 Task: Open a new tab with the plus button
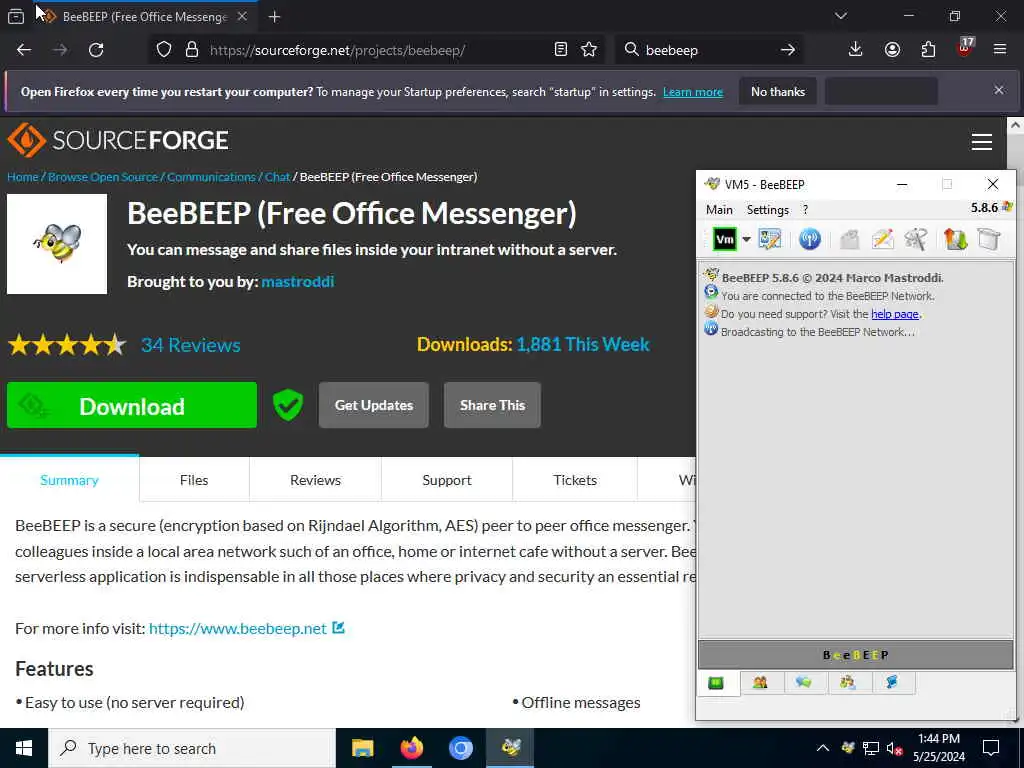tap(274, 17)
